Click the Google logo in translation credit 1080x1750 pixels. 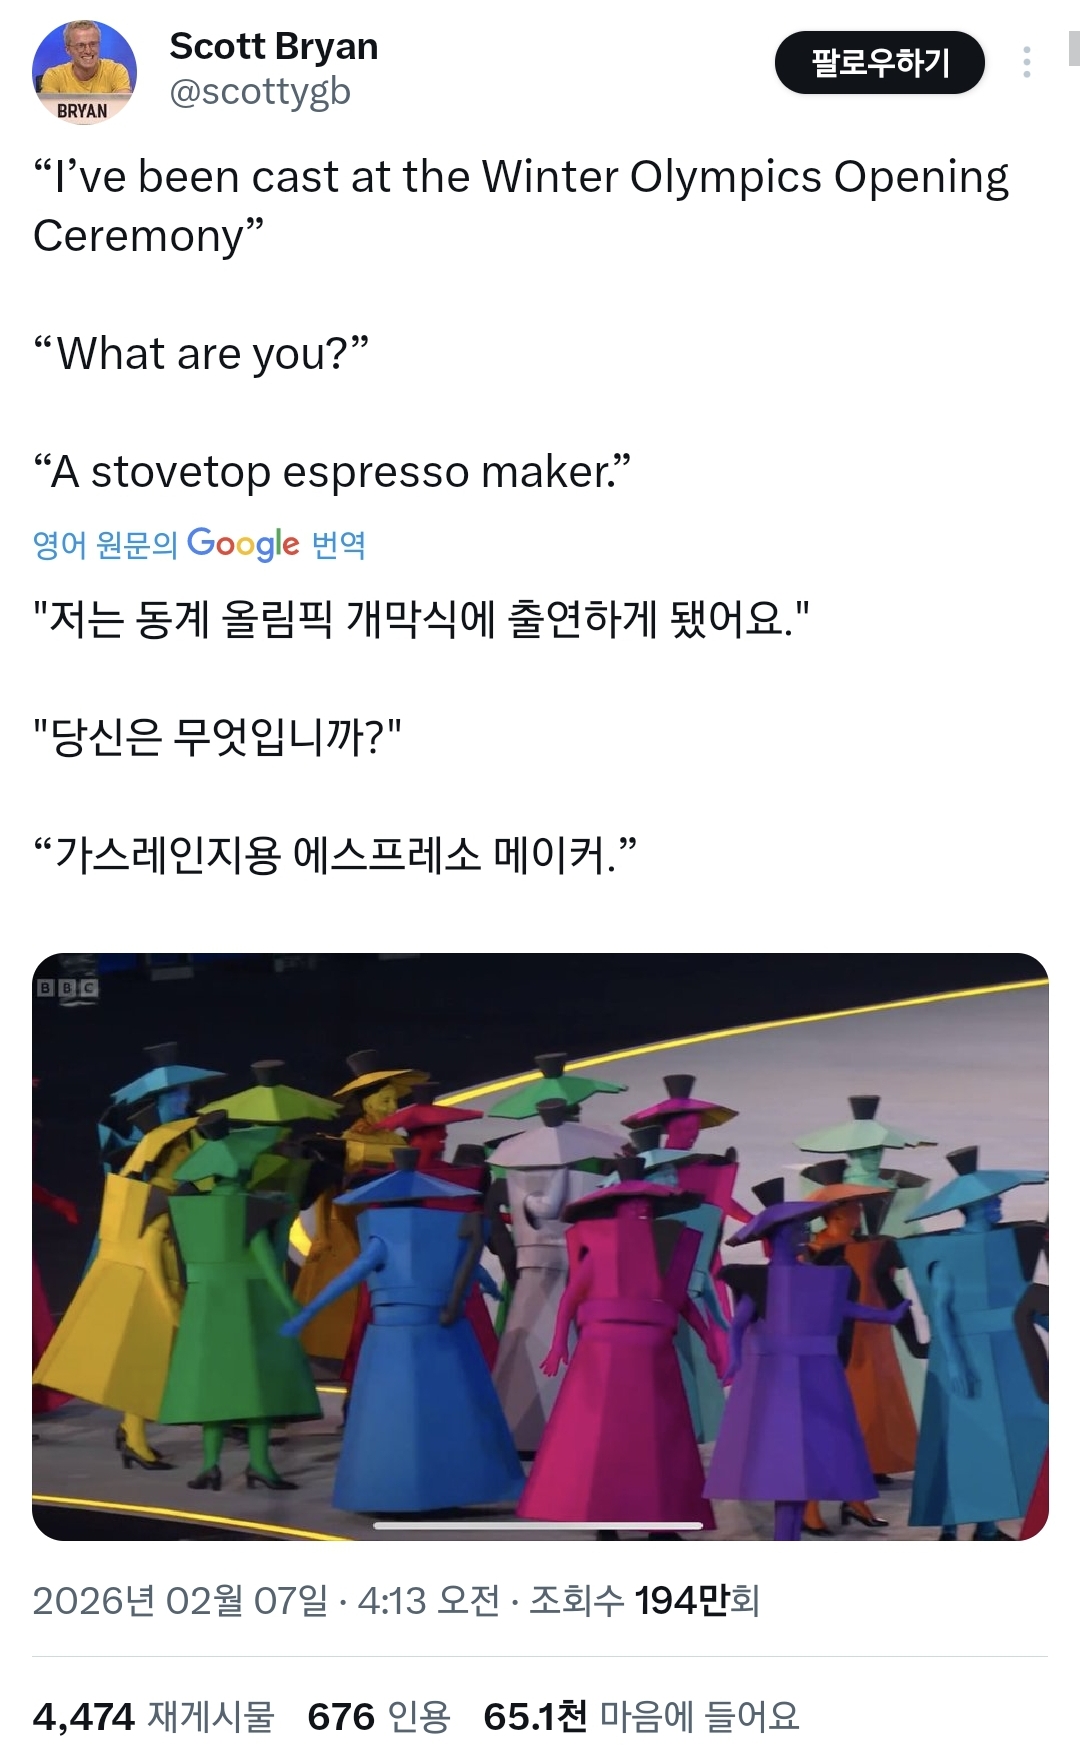click(243, 544)
